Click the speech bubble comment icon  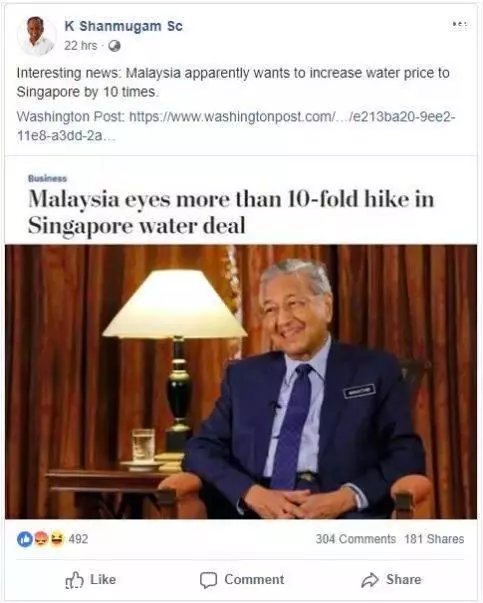[208, 580]
